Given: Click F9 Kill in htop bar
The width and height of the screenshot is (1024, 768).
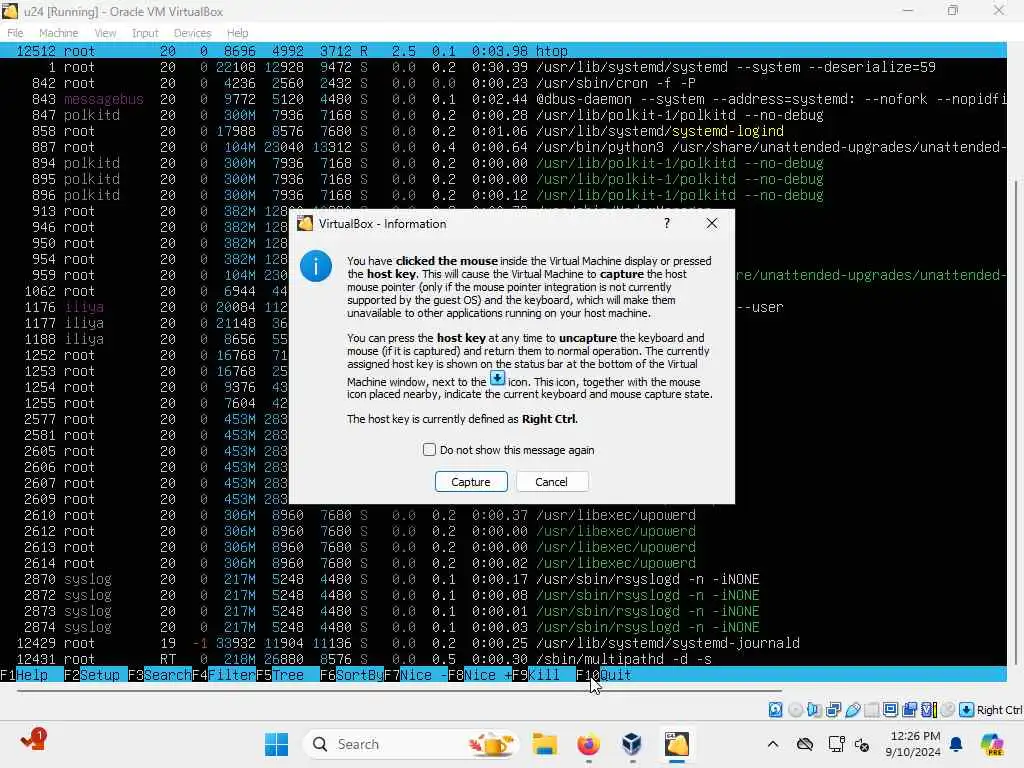Looking at the screenshot, I should click(x=536, y=675).
